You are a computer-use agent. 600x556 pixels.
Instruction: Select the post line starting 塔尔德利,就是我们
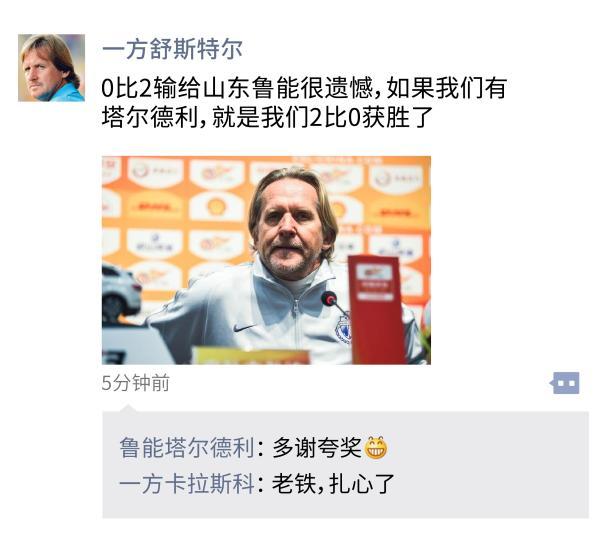tap(267, 117)
